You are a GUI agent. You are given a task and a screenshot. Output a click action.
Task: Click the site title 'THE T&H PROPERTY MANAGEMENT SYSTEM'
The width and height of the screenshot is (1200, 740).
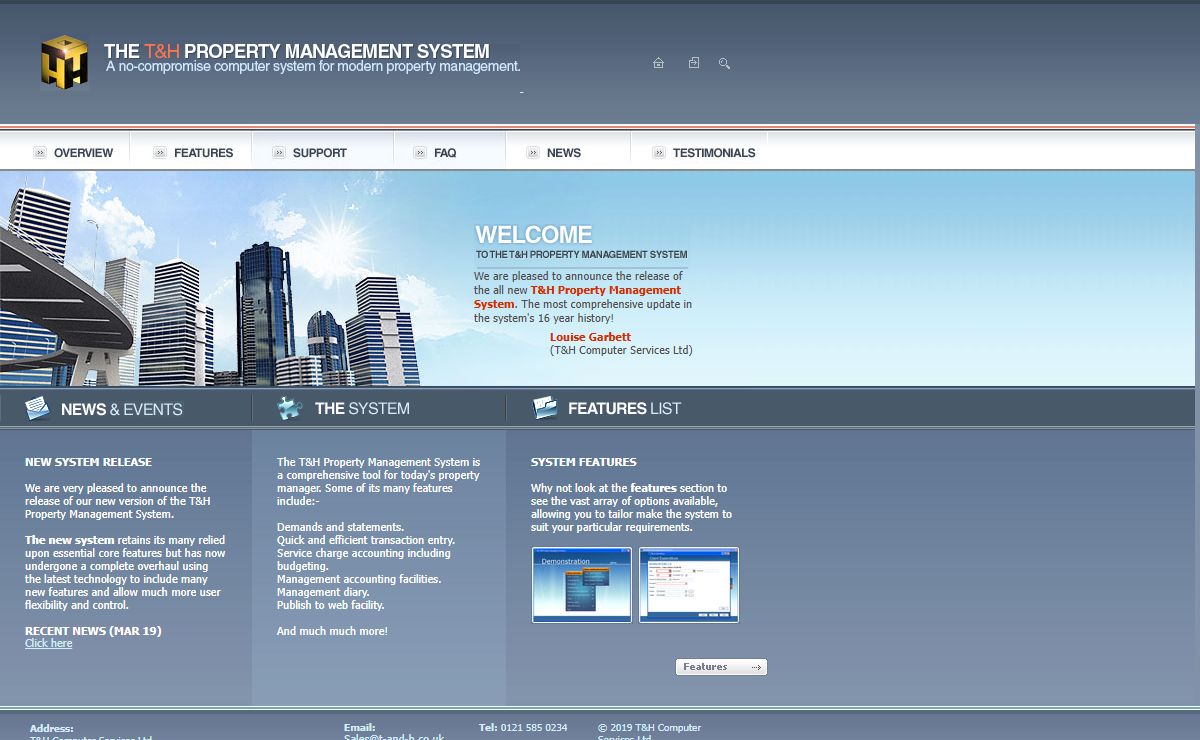click(297, 51)
